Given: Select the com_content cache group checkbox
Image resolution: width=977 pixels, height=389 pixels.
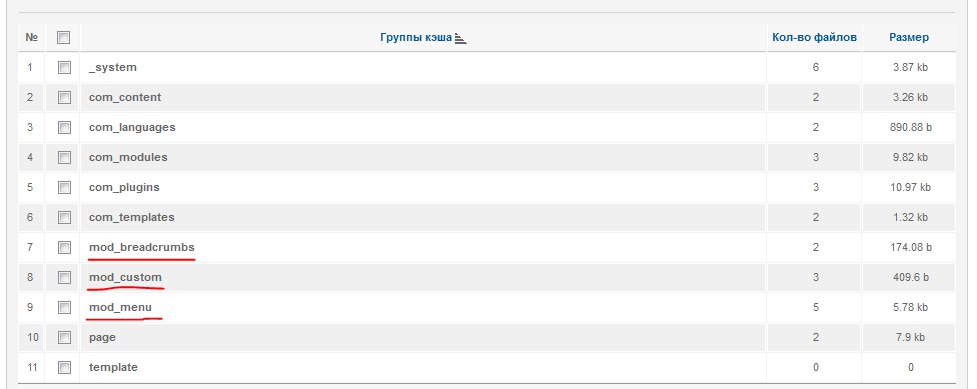Looking at the screenshot, I should 64,97.
